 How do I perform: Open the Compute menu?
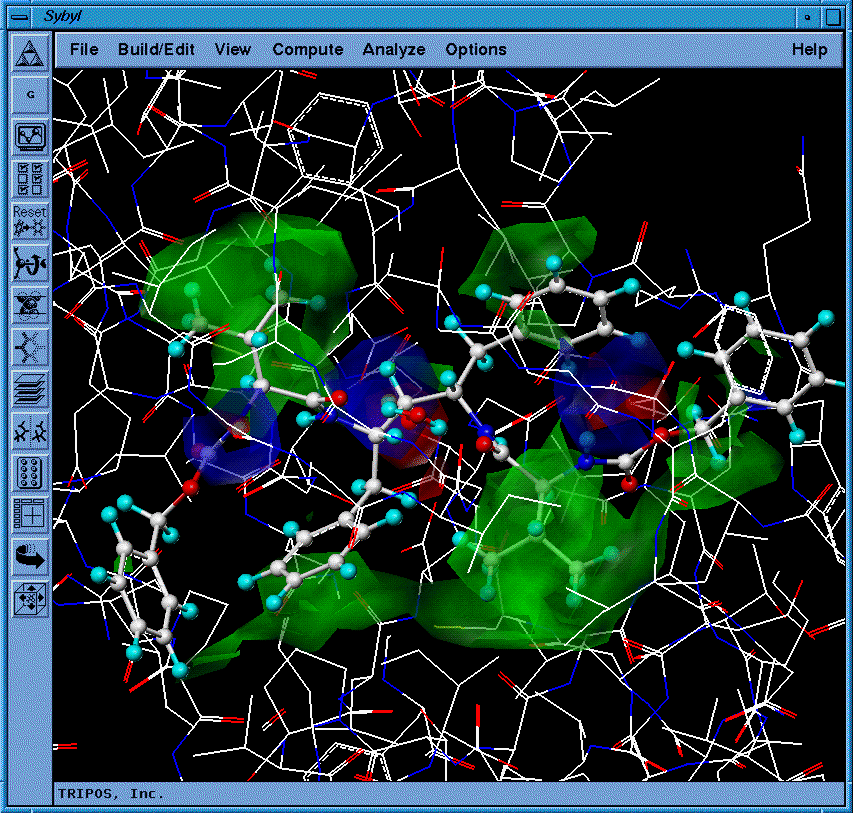tap(308, 50)
